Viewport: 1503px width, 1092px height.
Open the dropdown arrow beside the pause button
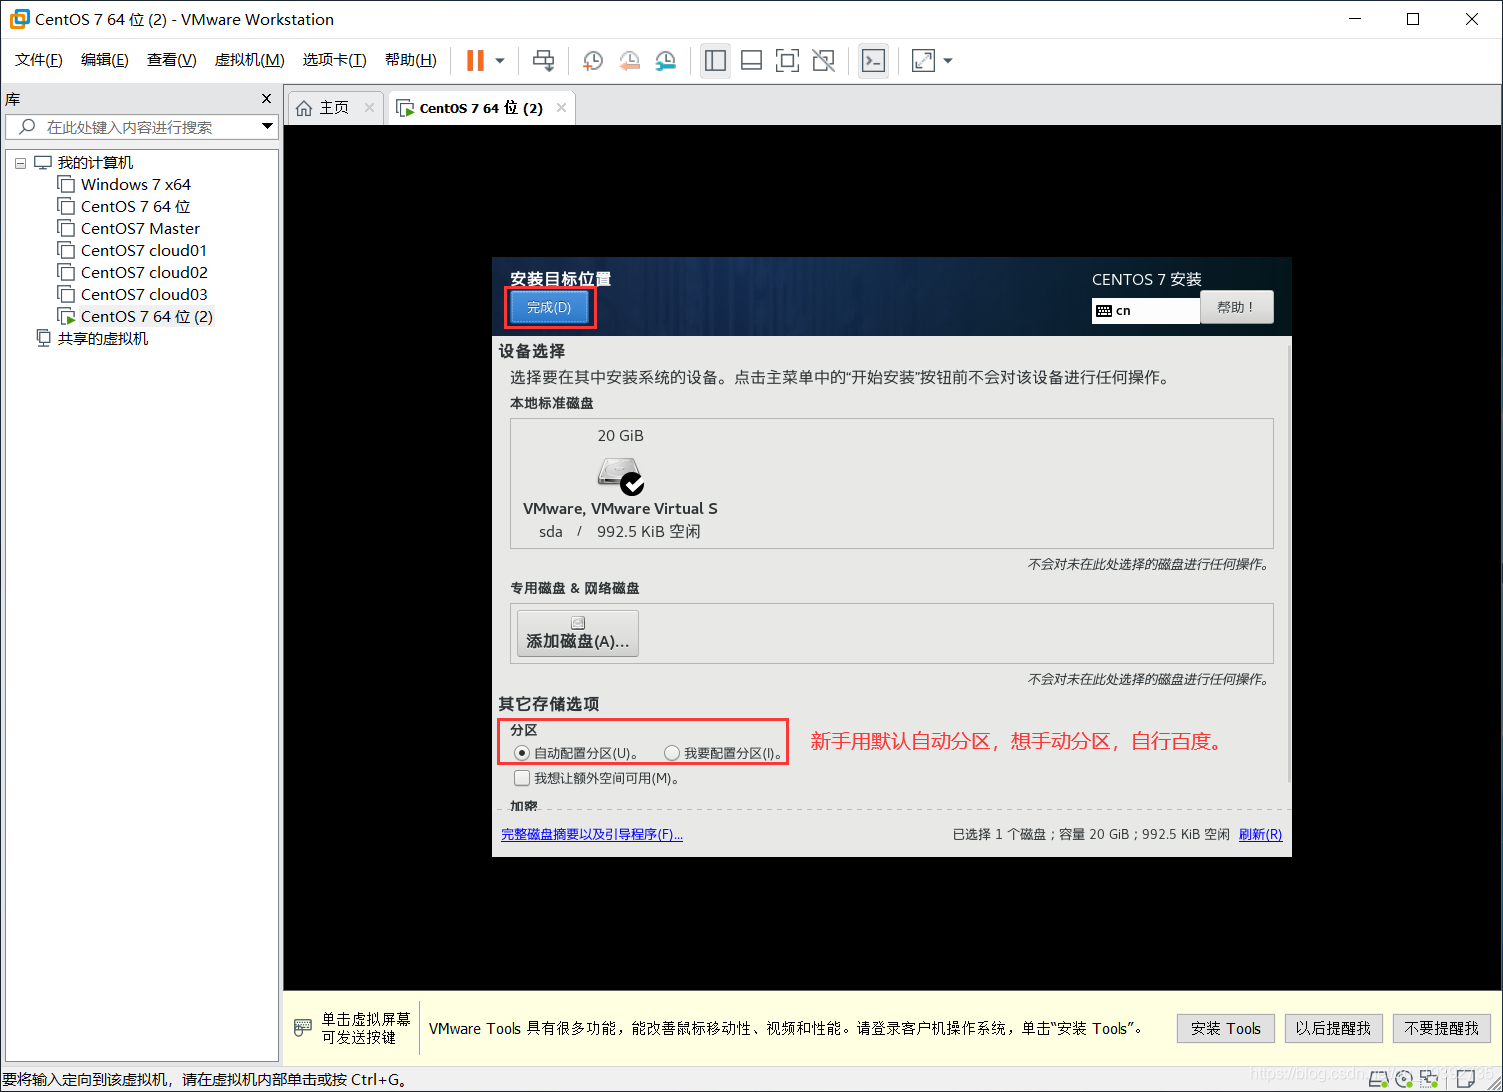pos(500,61)
